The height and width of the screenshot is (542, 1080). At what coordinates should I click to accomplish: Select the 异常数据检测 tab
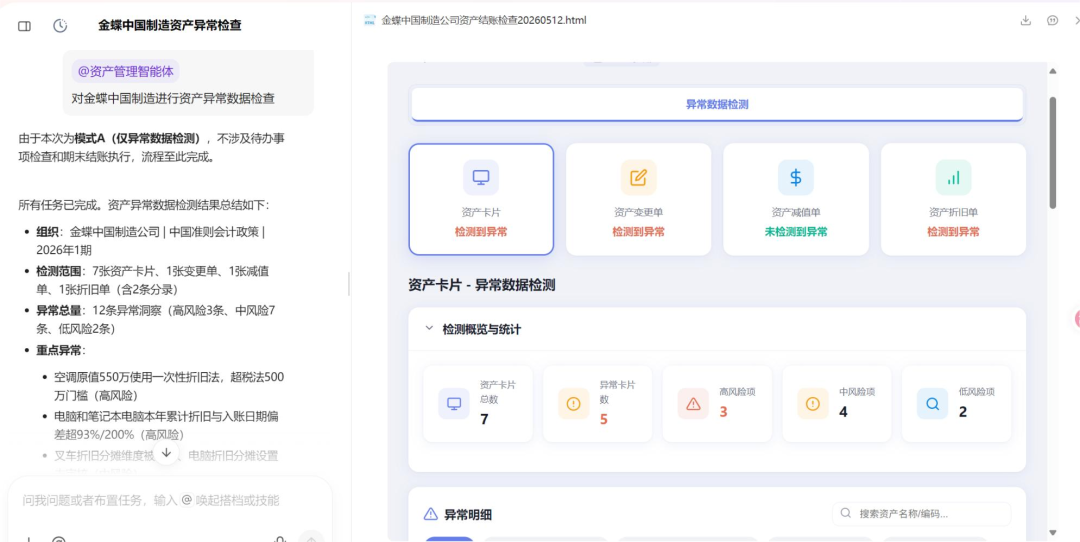tap(717, 105)
